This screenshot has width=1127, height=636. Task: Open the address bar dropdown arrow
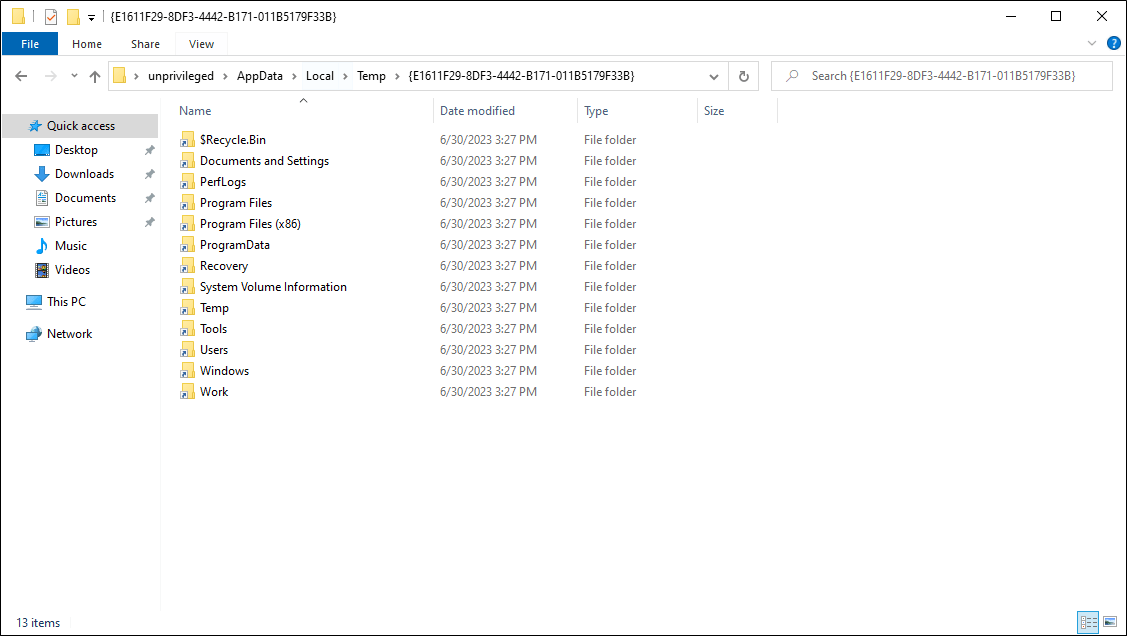tap(713, 75)
